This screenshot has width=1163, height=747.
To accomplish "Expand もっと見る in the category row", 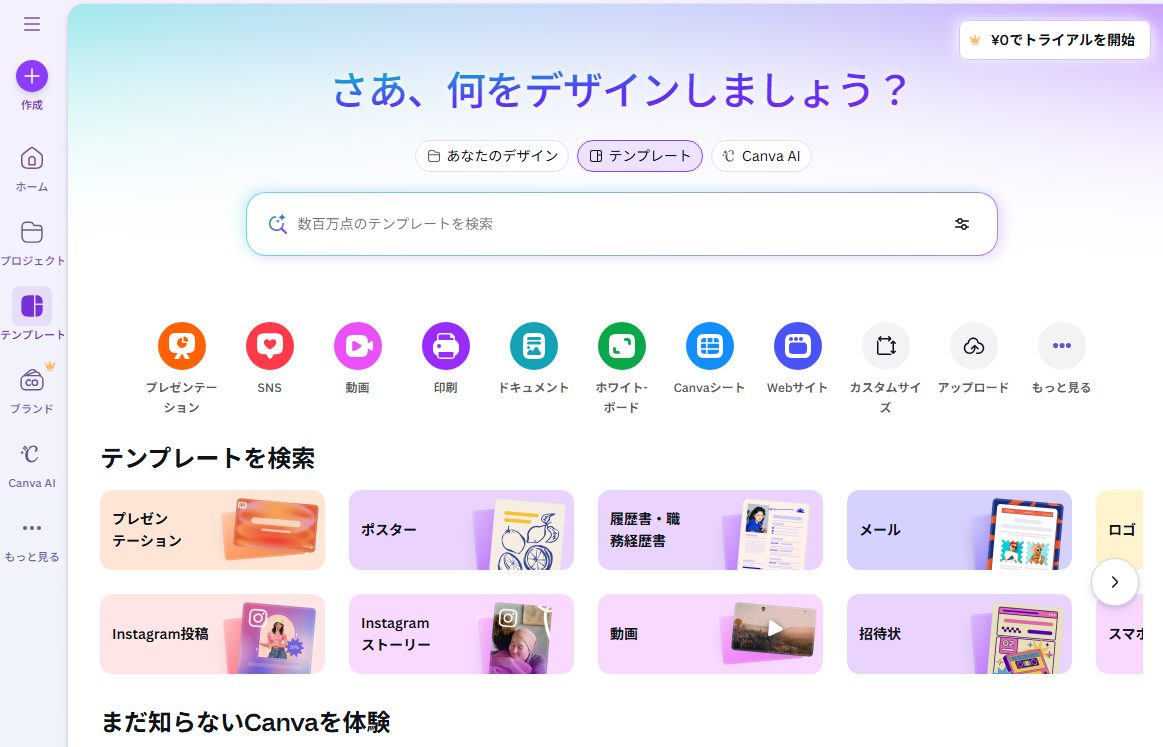I will (x=1061, y=346).
